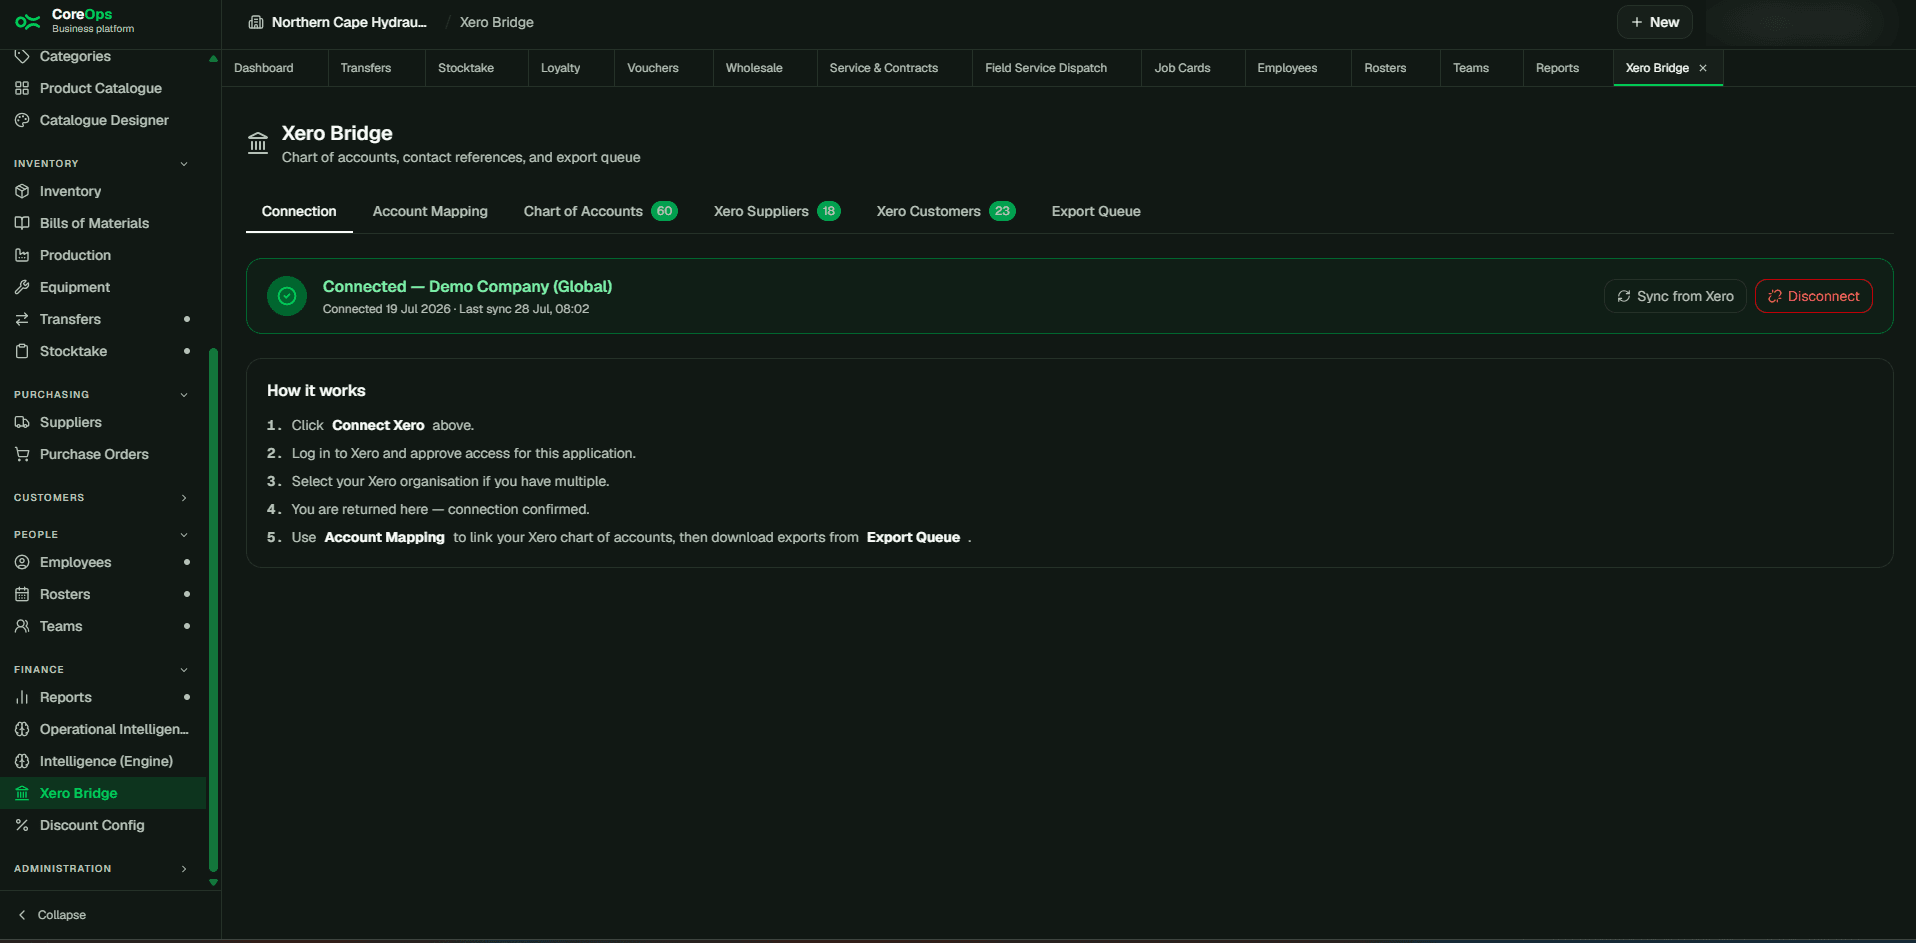The width and height of the screenshot is (1916, 943).
Task: Open the Xero Suppliers tab
Action: (777, 211)
